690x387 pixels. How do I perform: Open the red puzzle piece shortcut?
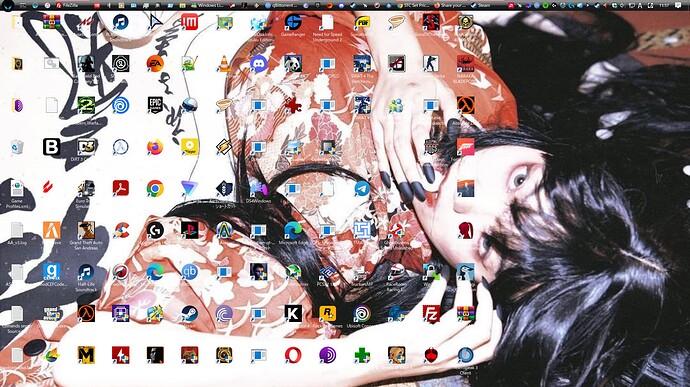293,105
